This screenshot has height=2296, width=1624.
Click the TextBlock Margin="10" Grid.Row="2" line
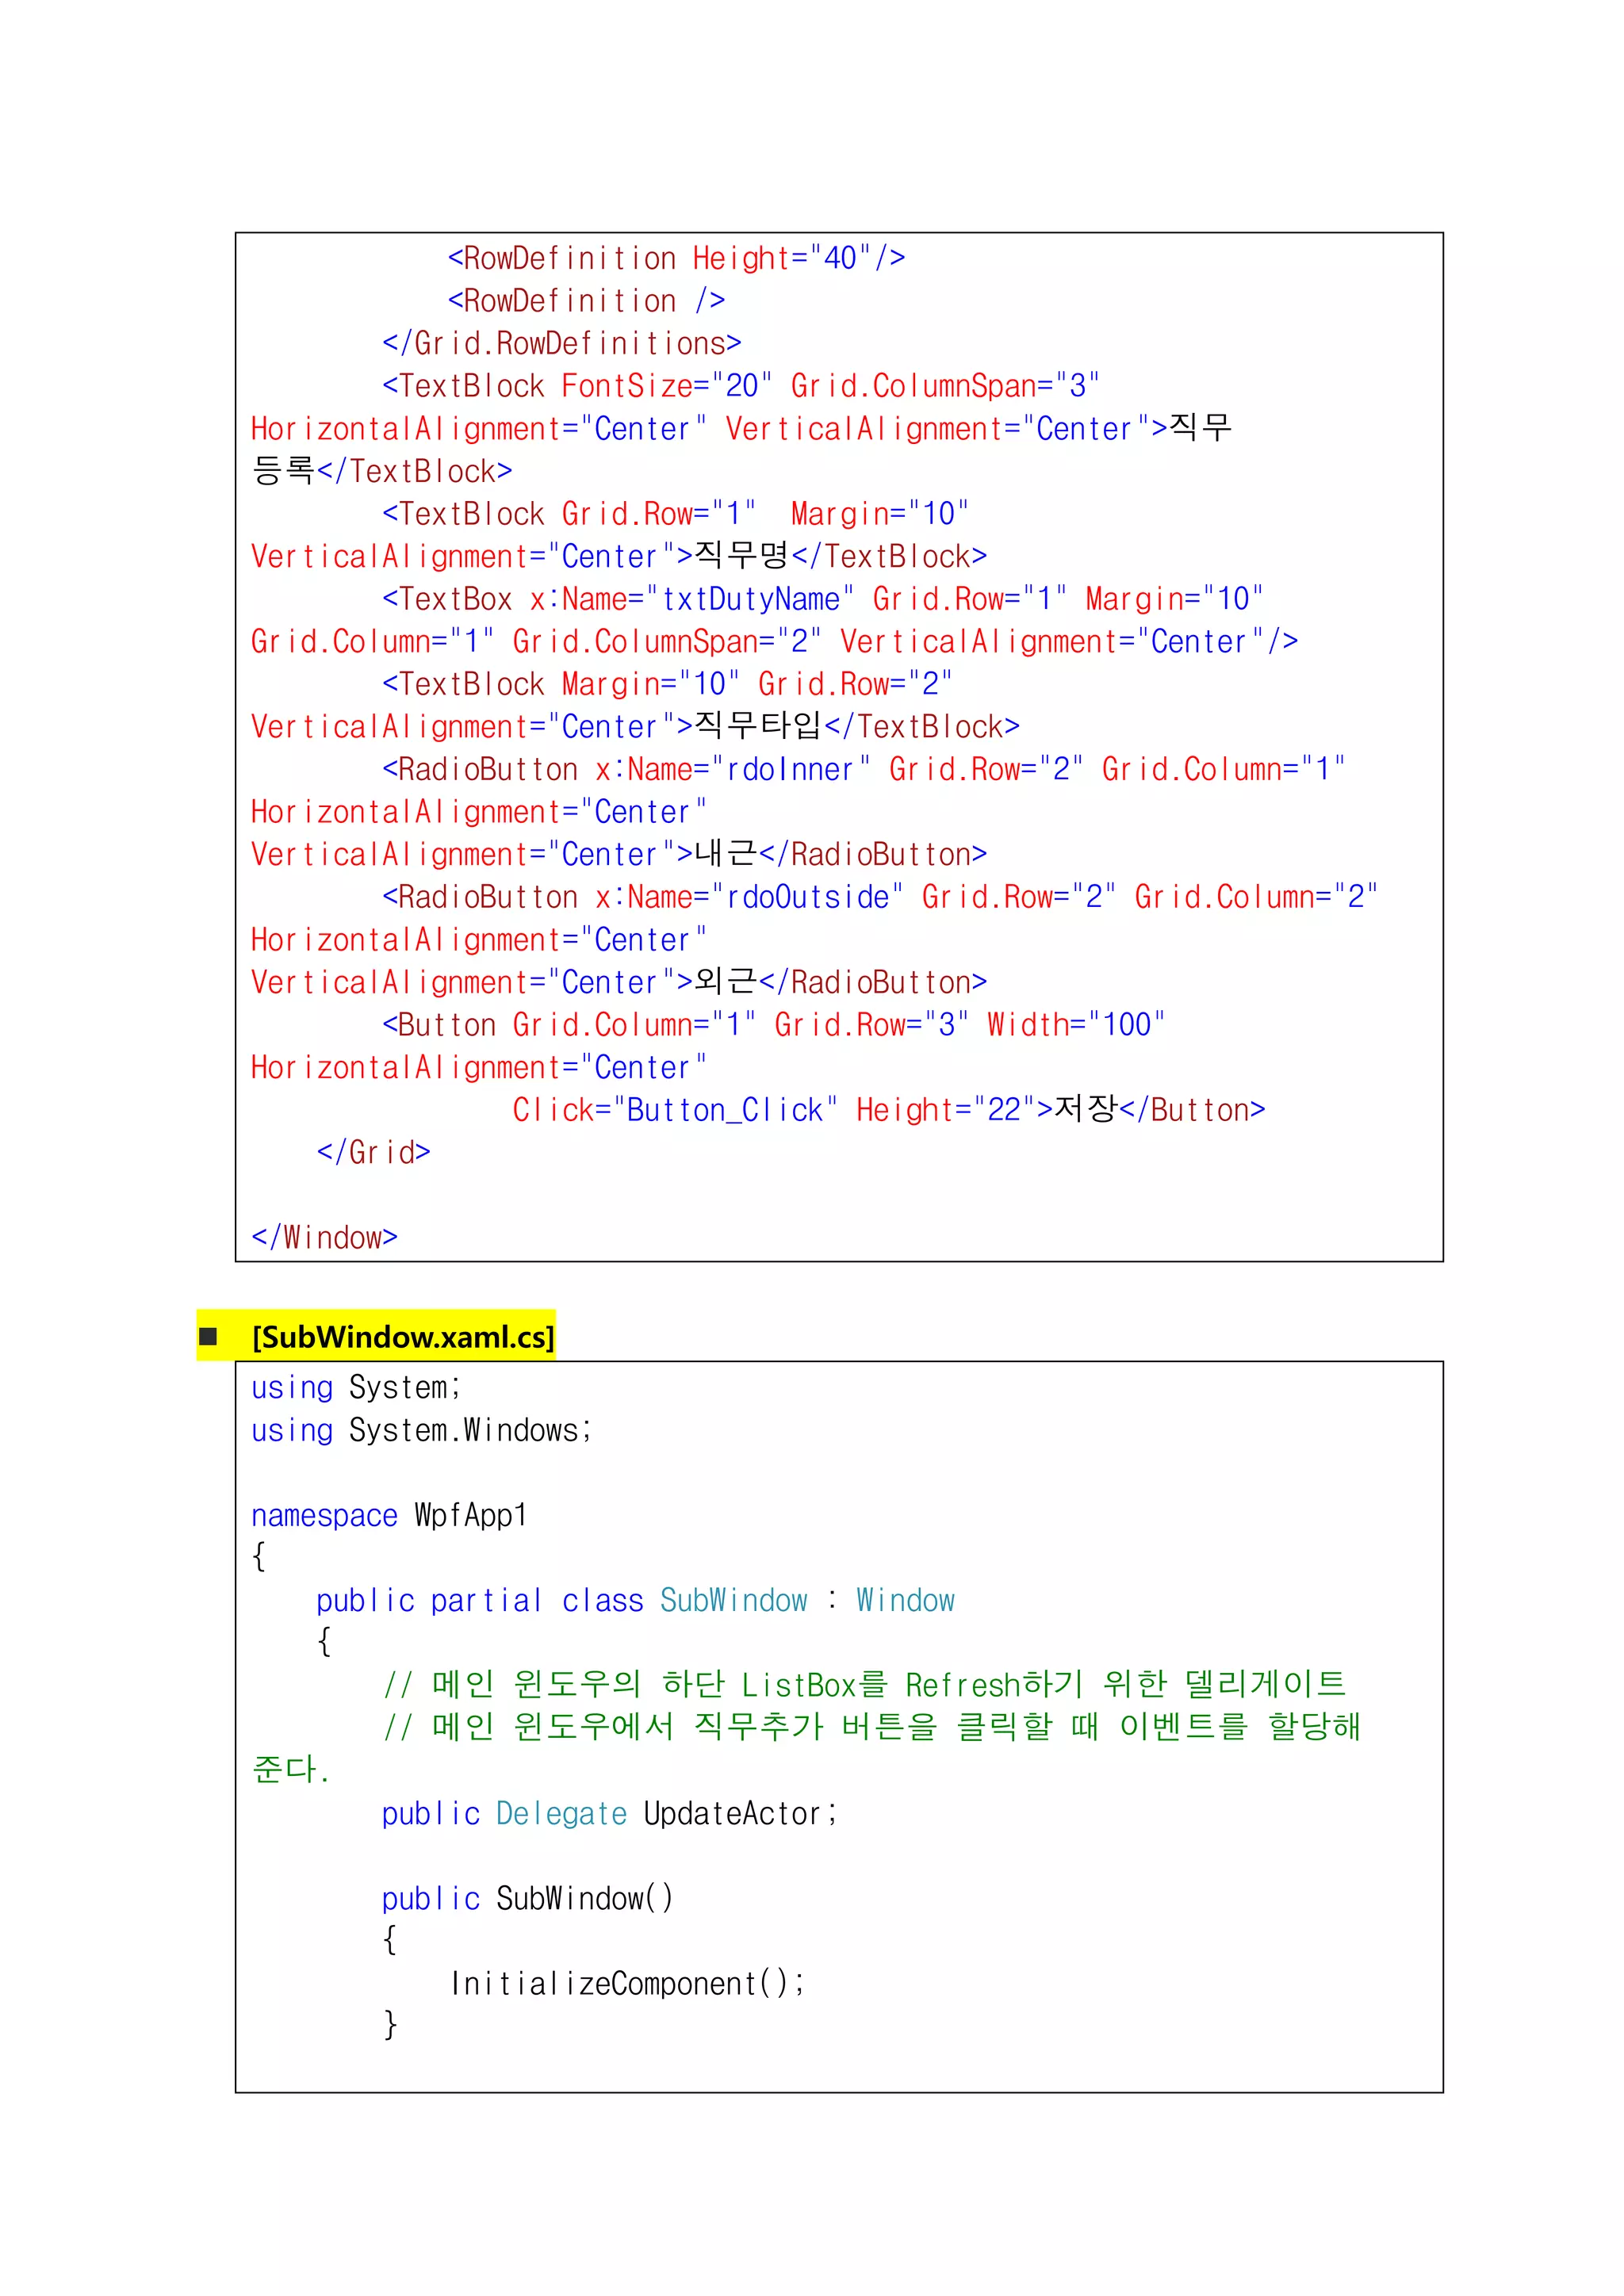point(667,684)
